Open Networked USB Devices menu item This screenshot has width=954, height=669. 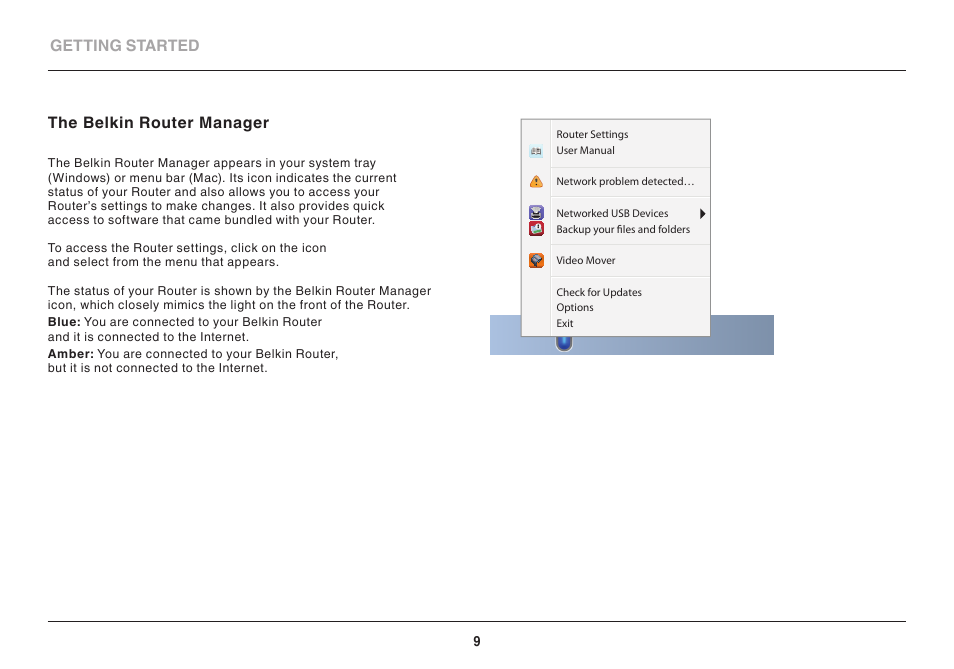pyautogui.click(x=612, y=213)
